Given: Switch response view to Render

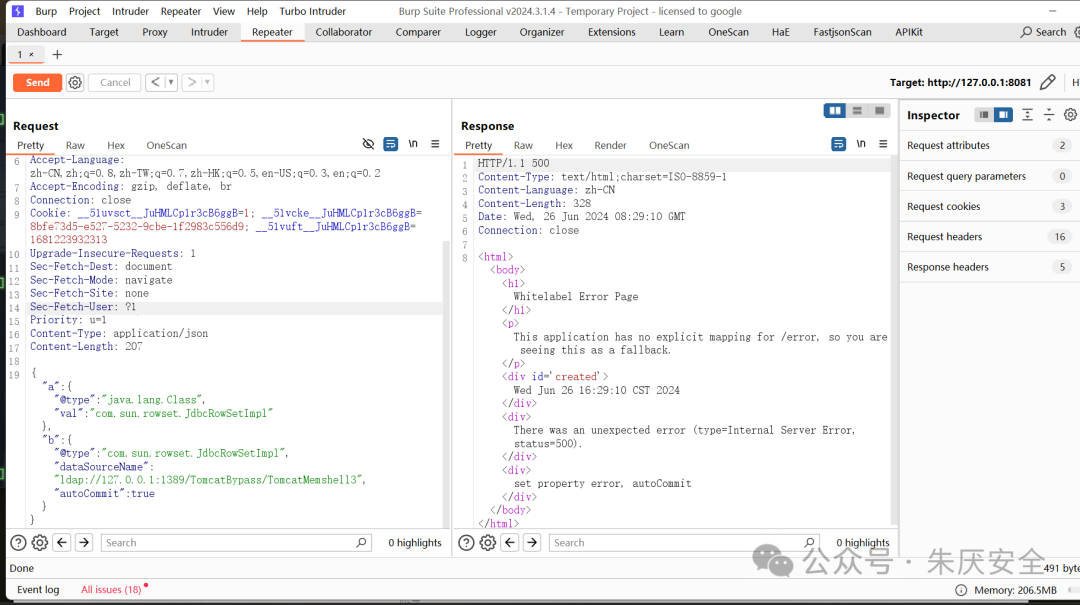Looking at the screenshot, I should click(x=610, y=145).
